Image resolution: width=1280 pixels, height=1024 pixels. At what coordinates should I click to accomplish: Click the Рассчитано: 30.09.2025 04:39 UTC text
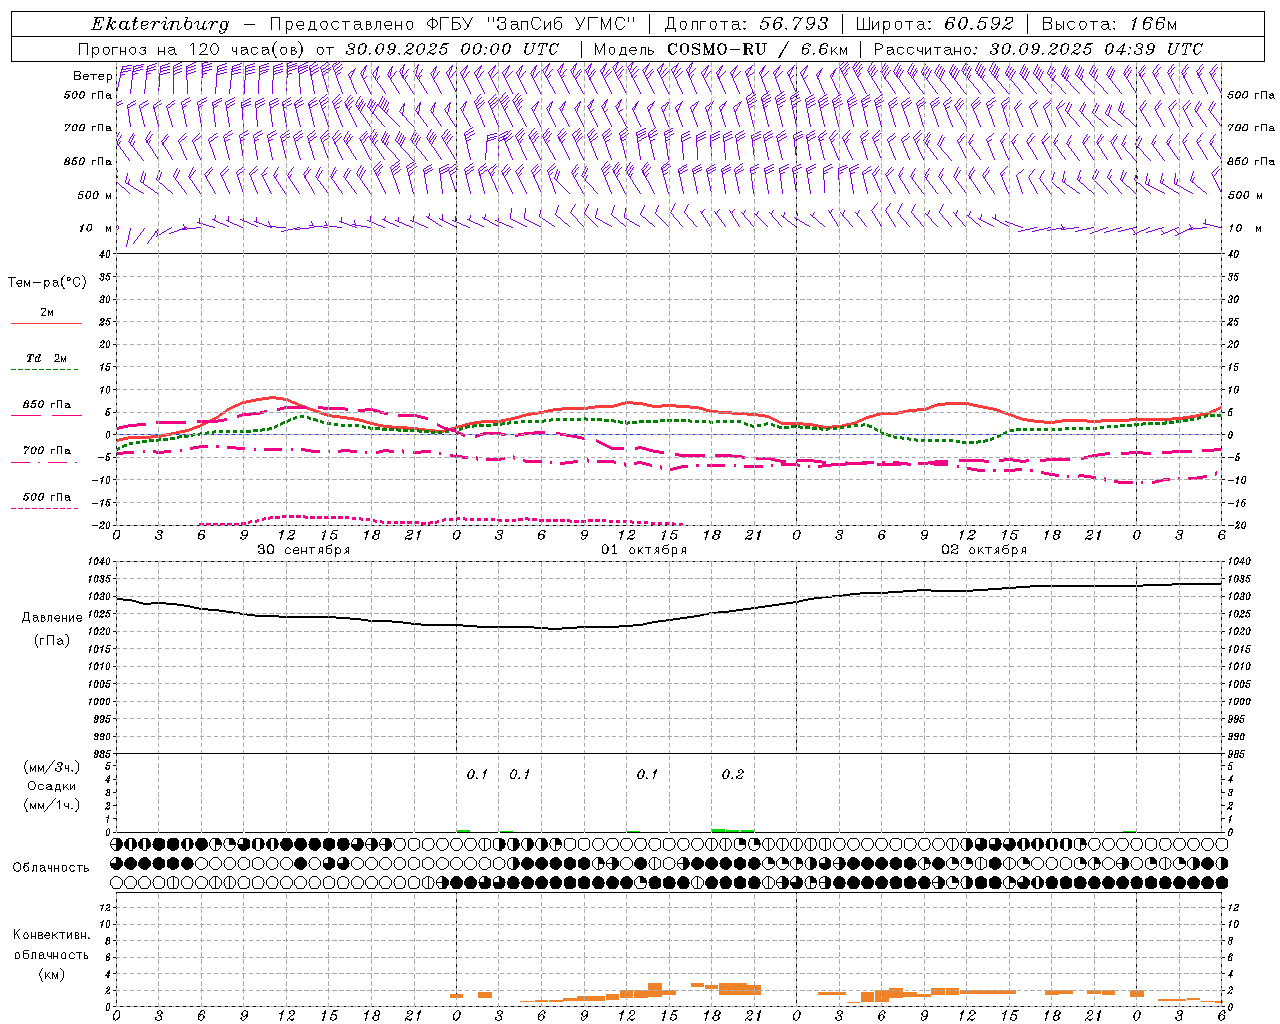click(1038, 49)
